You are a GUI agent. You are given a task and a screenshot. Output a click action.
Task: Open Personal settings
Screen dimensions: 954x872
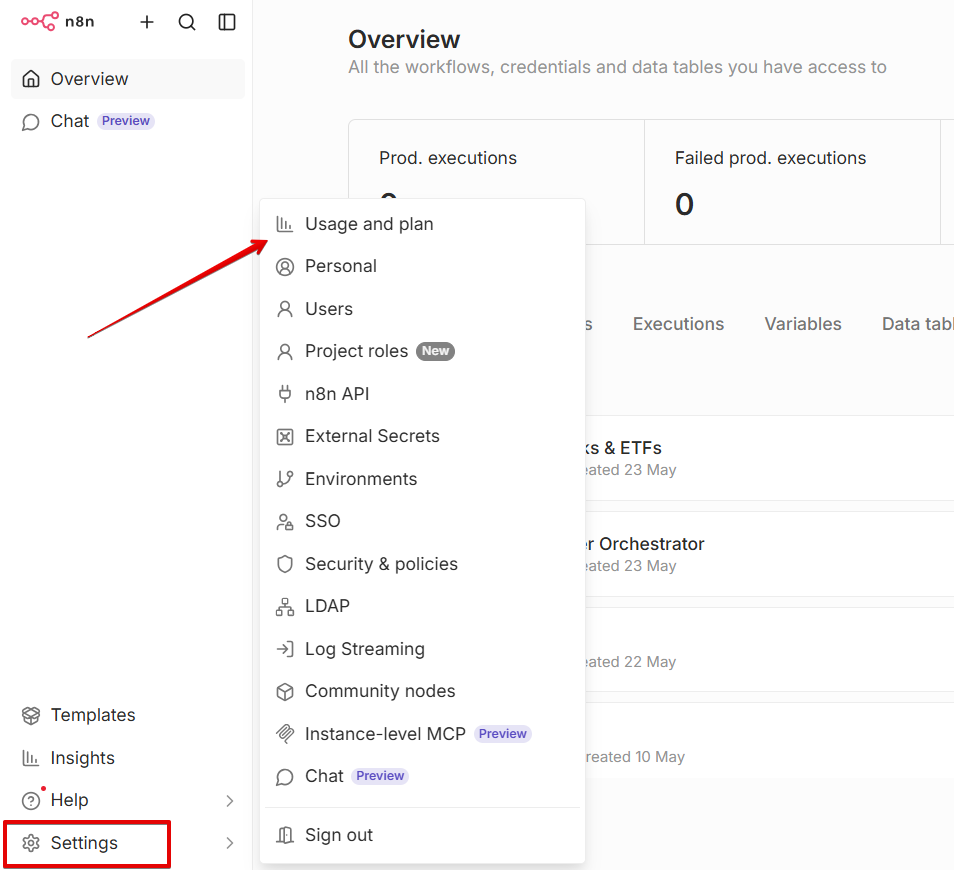(x=422, y=267)
